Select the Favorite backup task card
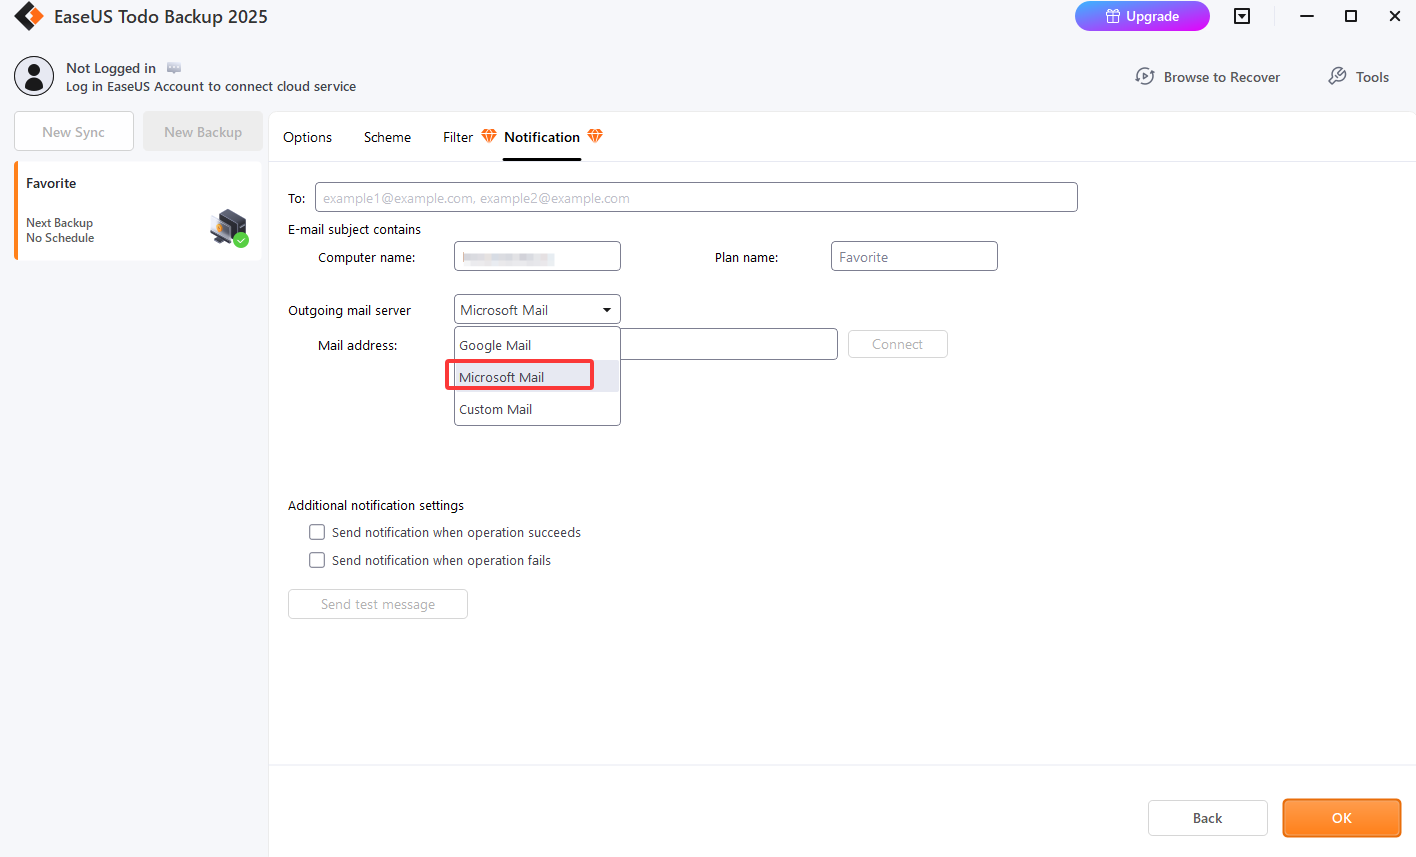The width and height of the screenshot is (1416, 857). click(x=138, y=211)
